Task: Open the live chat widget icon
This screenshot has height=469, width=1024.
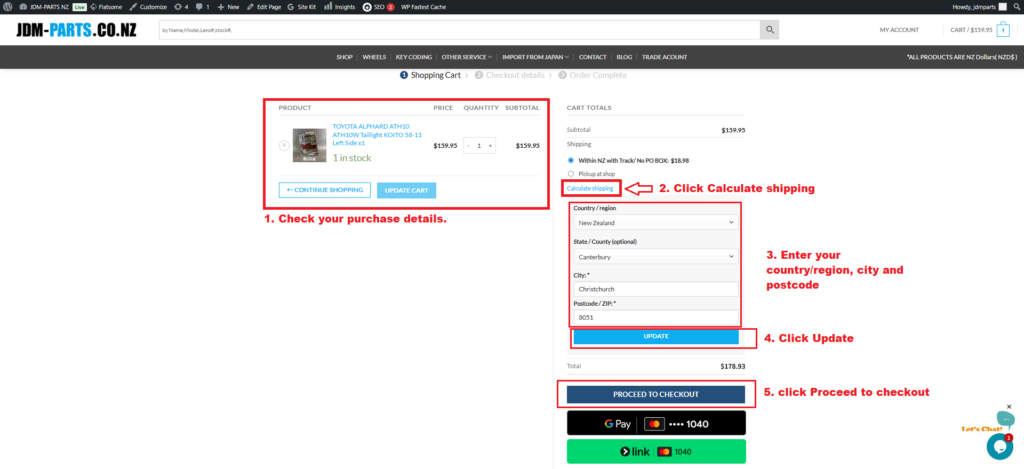Action: 999,446
